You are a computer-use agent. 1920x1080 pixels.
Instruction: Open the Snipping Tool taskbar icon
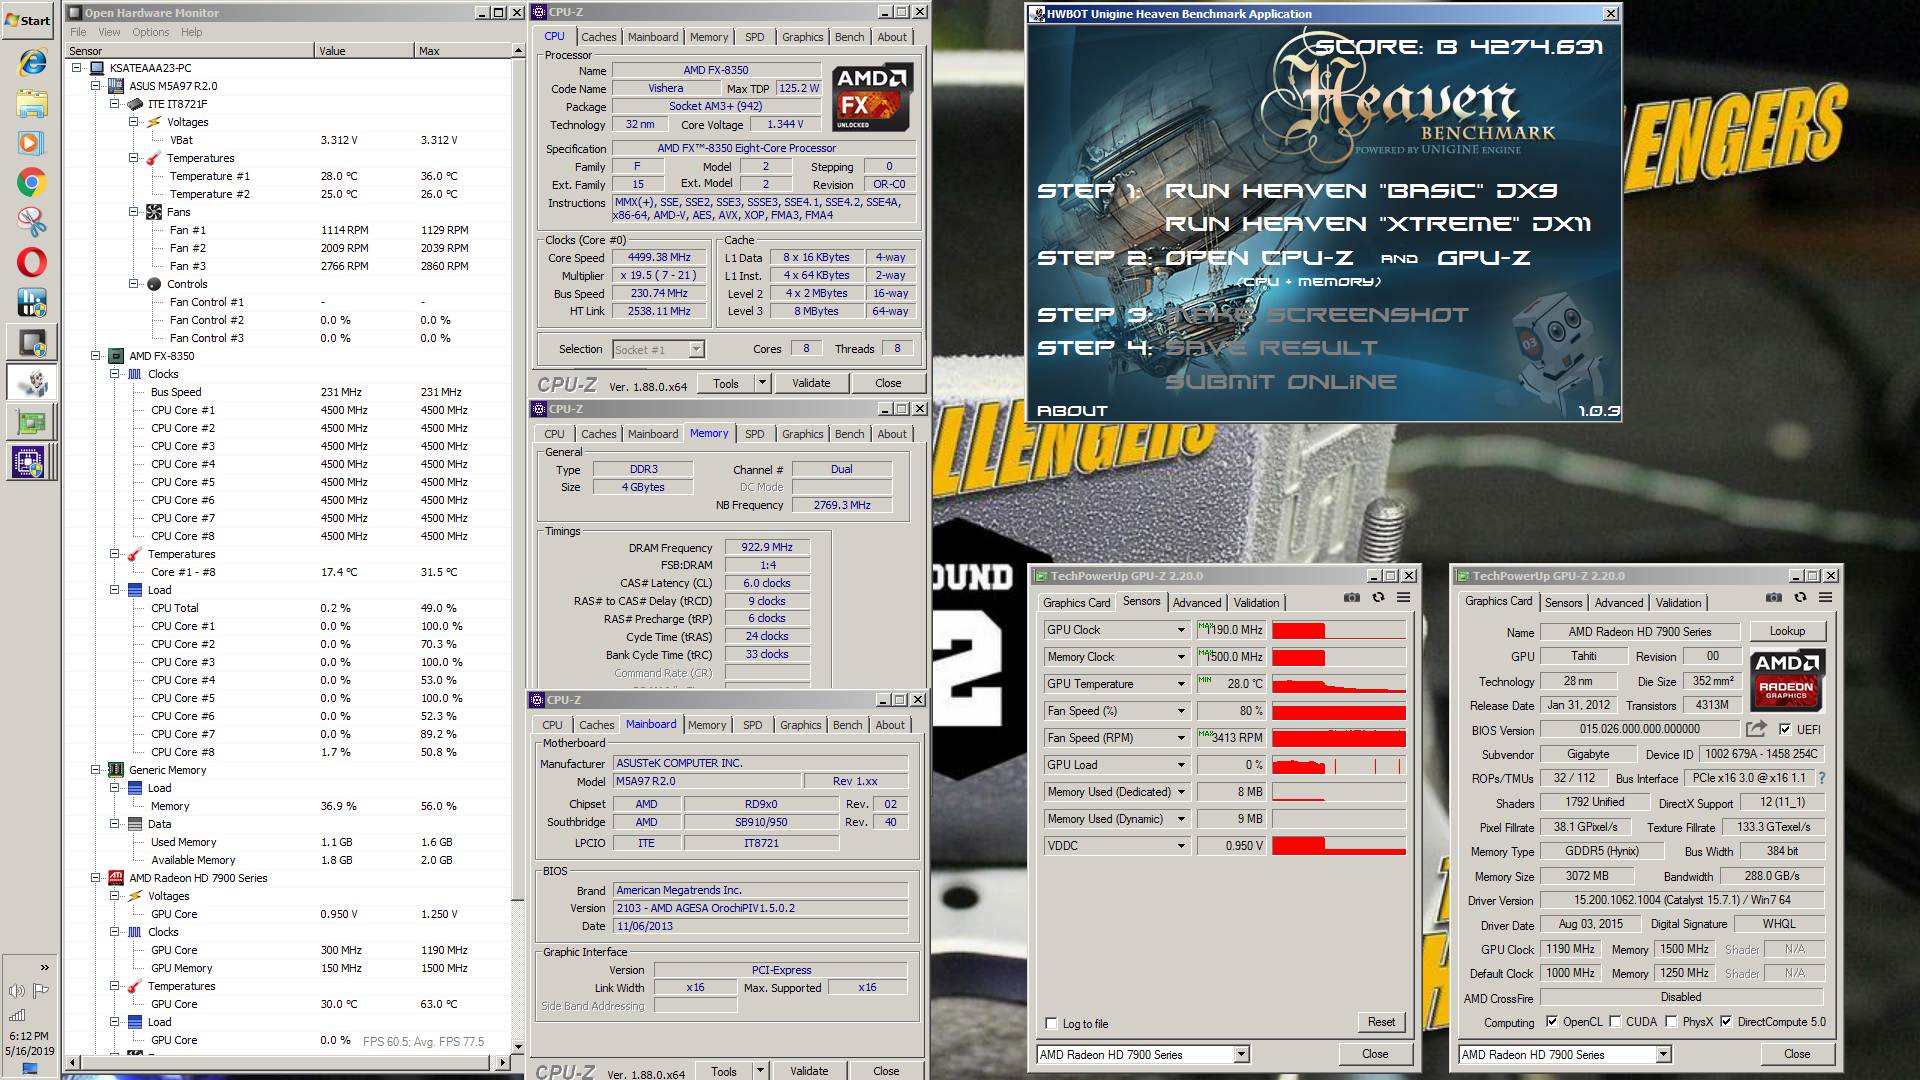pyautogui.click(x=32, y=222)
